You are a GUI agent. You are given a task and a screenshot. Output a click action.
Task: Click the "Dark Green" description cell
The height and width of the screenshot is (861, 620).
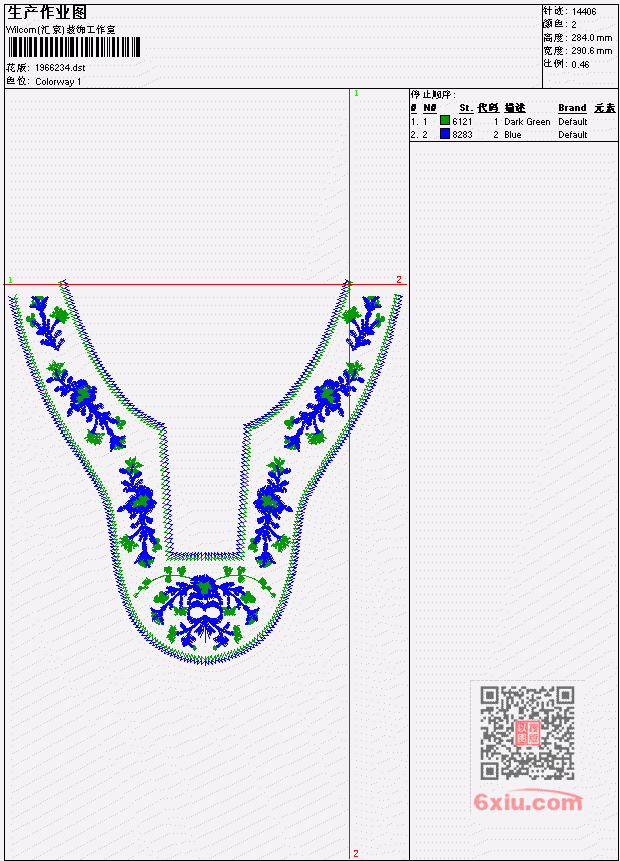click(x=527, y=121)
